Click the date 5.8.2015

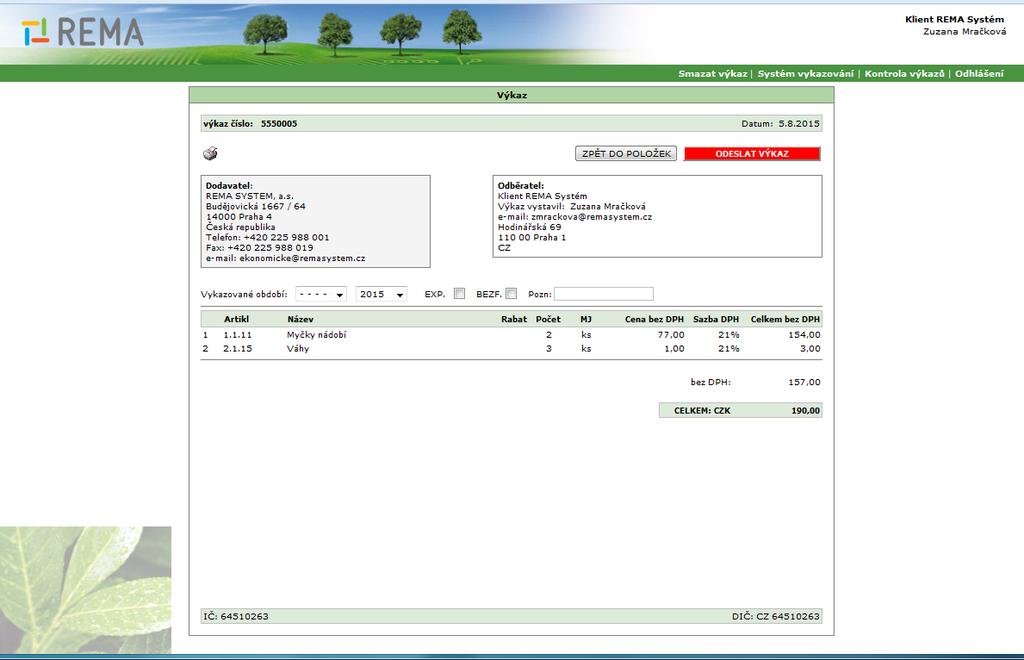[799, 123]
